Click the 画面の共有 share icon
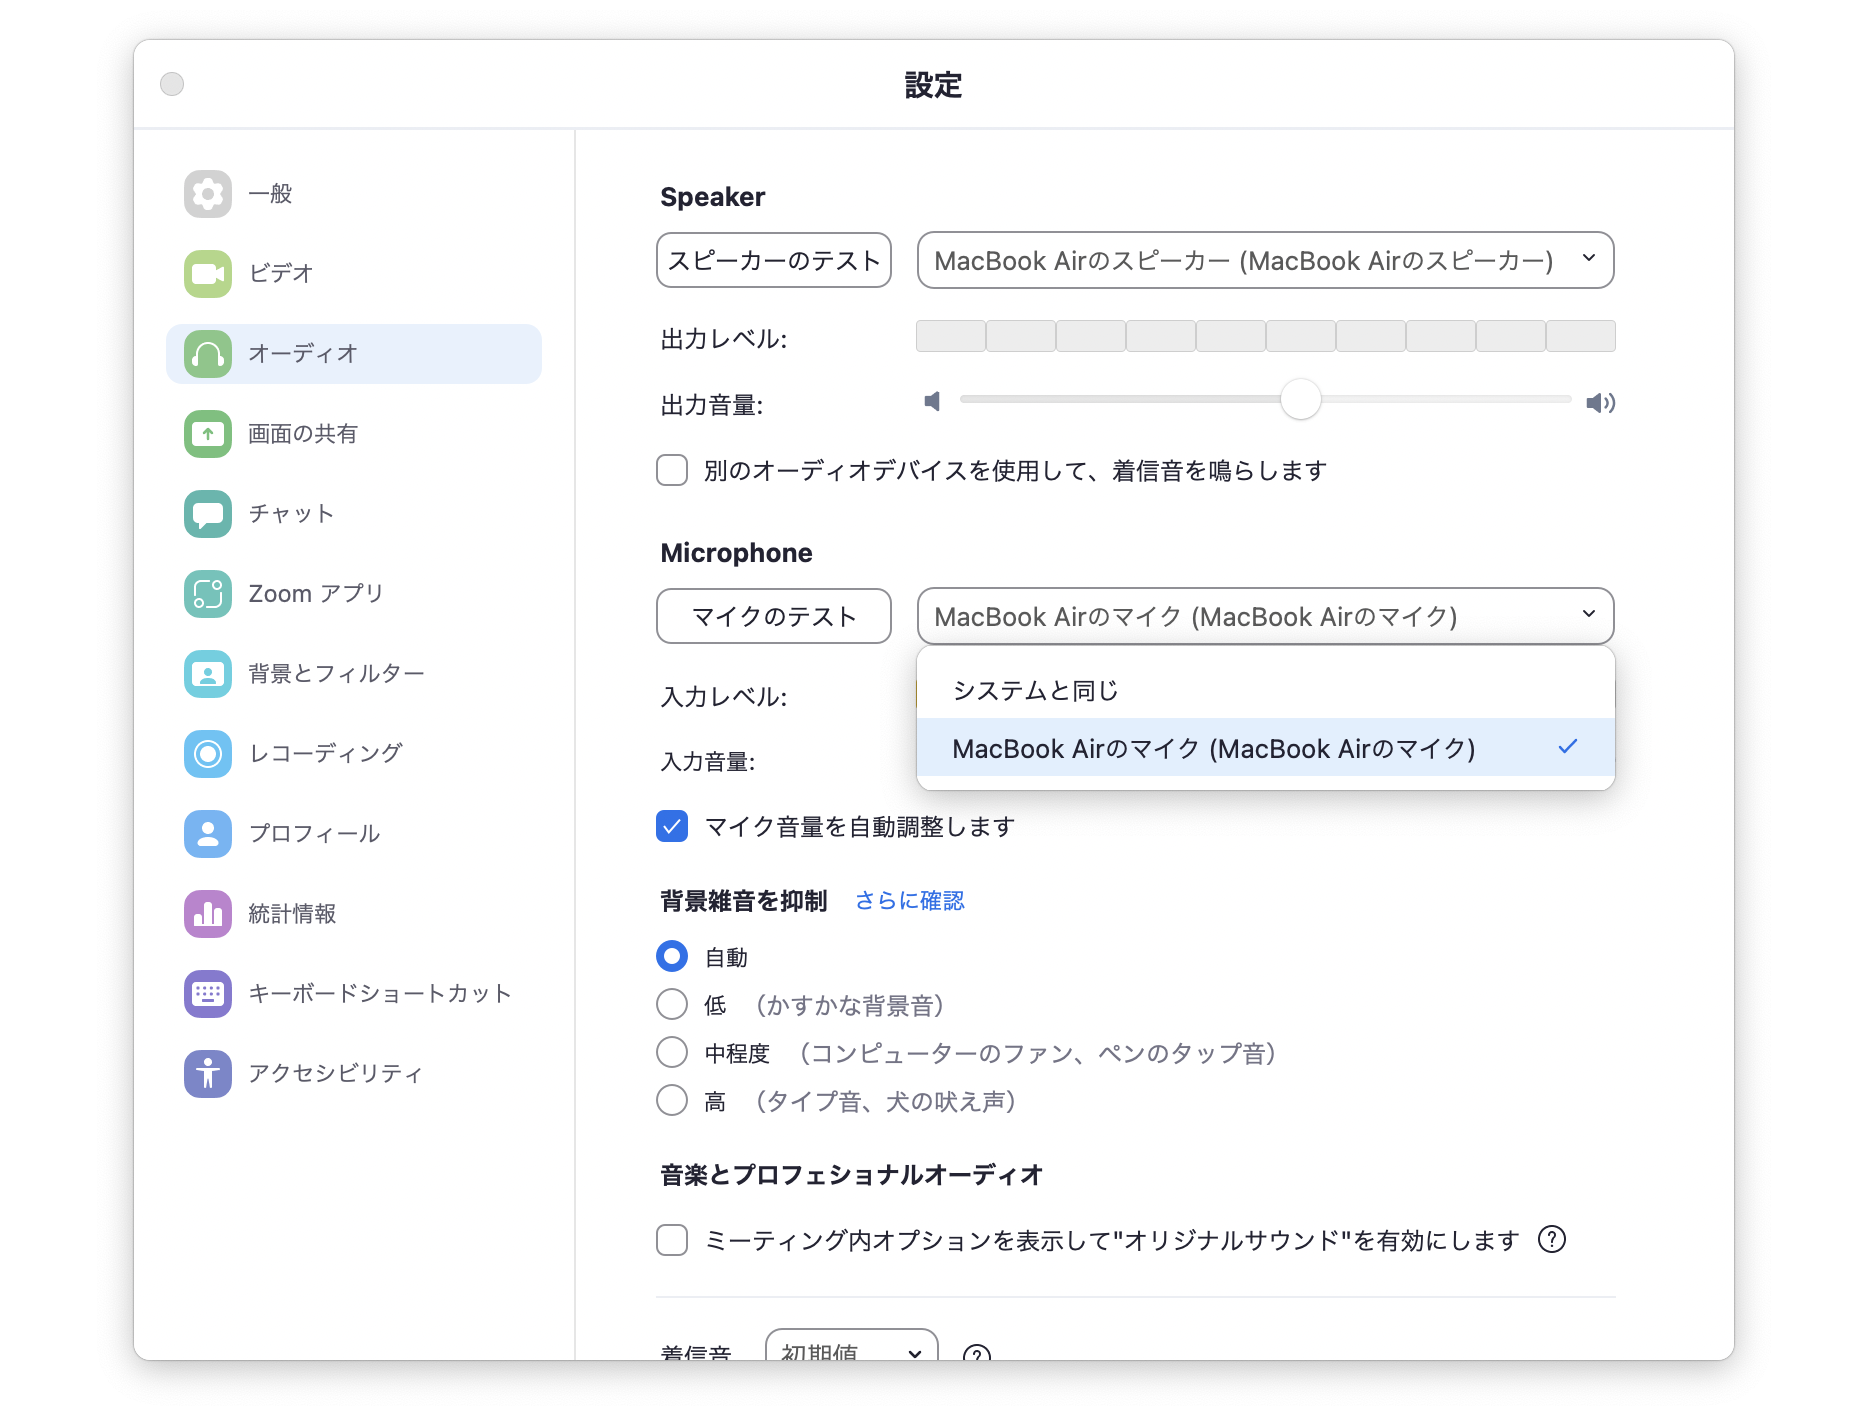The width and height of the screenshot is (1850, 1420). tap(208, 434)
